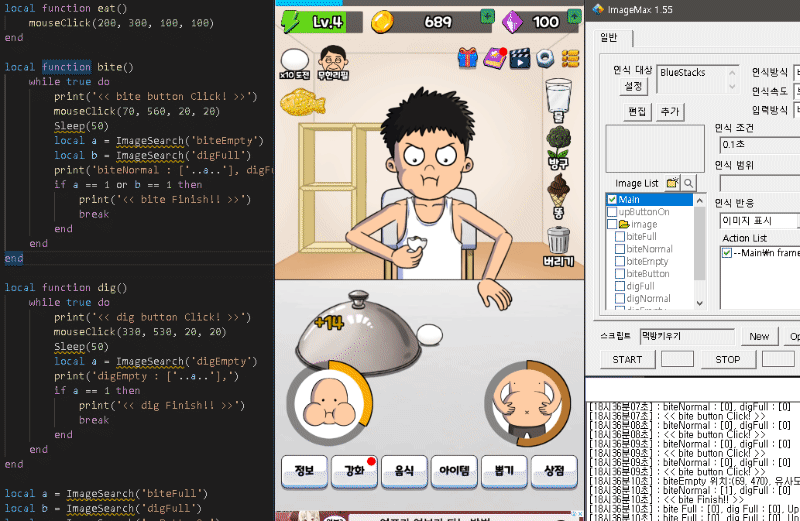Check the biteButton checkbox
This screenshot has height=521, width=800.
point(620,274)
